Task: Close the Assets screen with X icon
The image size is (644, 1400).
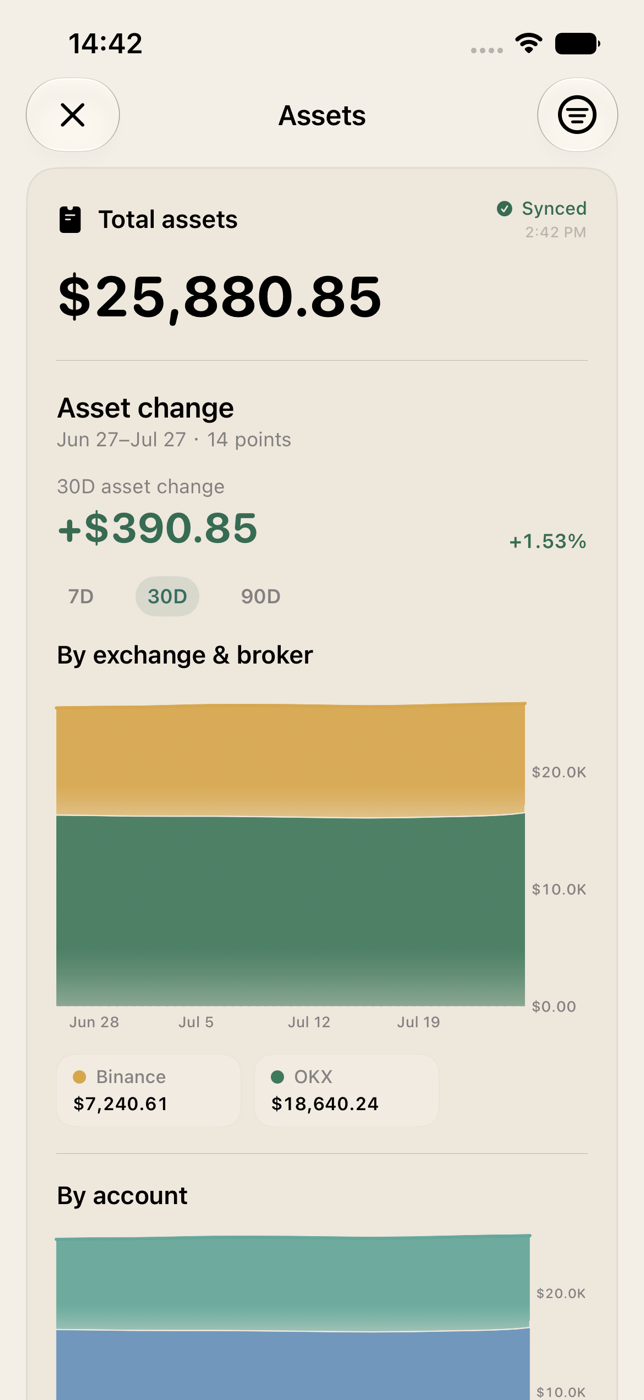Action: coord(73,115)
